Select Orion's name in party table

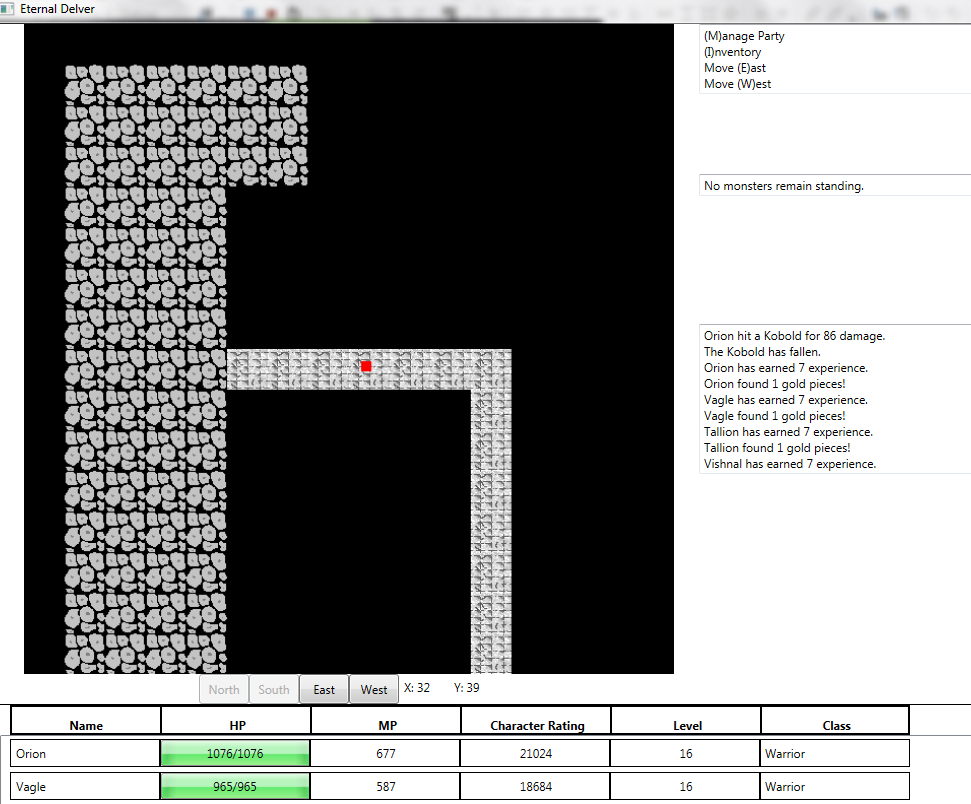coord(32,754)
